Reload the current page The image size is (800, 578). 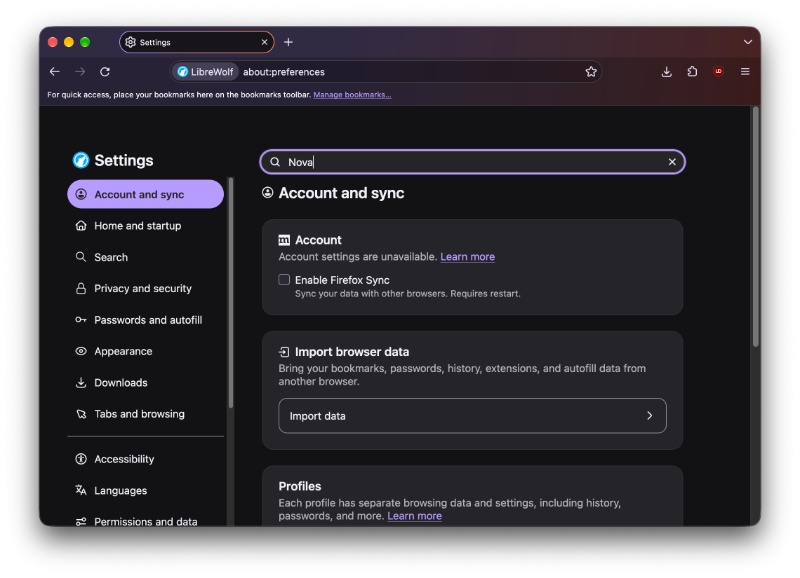tap(105, 72)
